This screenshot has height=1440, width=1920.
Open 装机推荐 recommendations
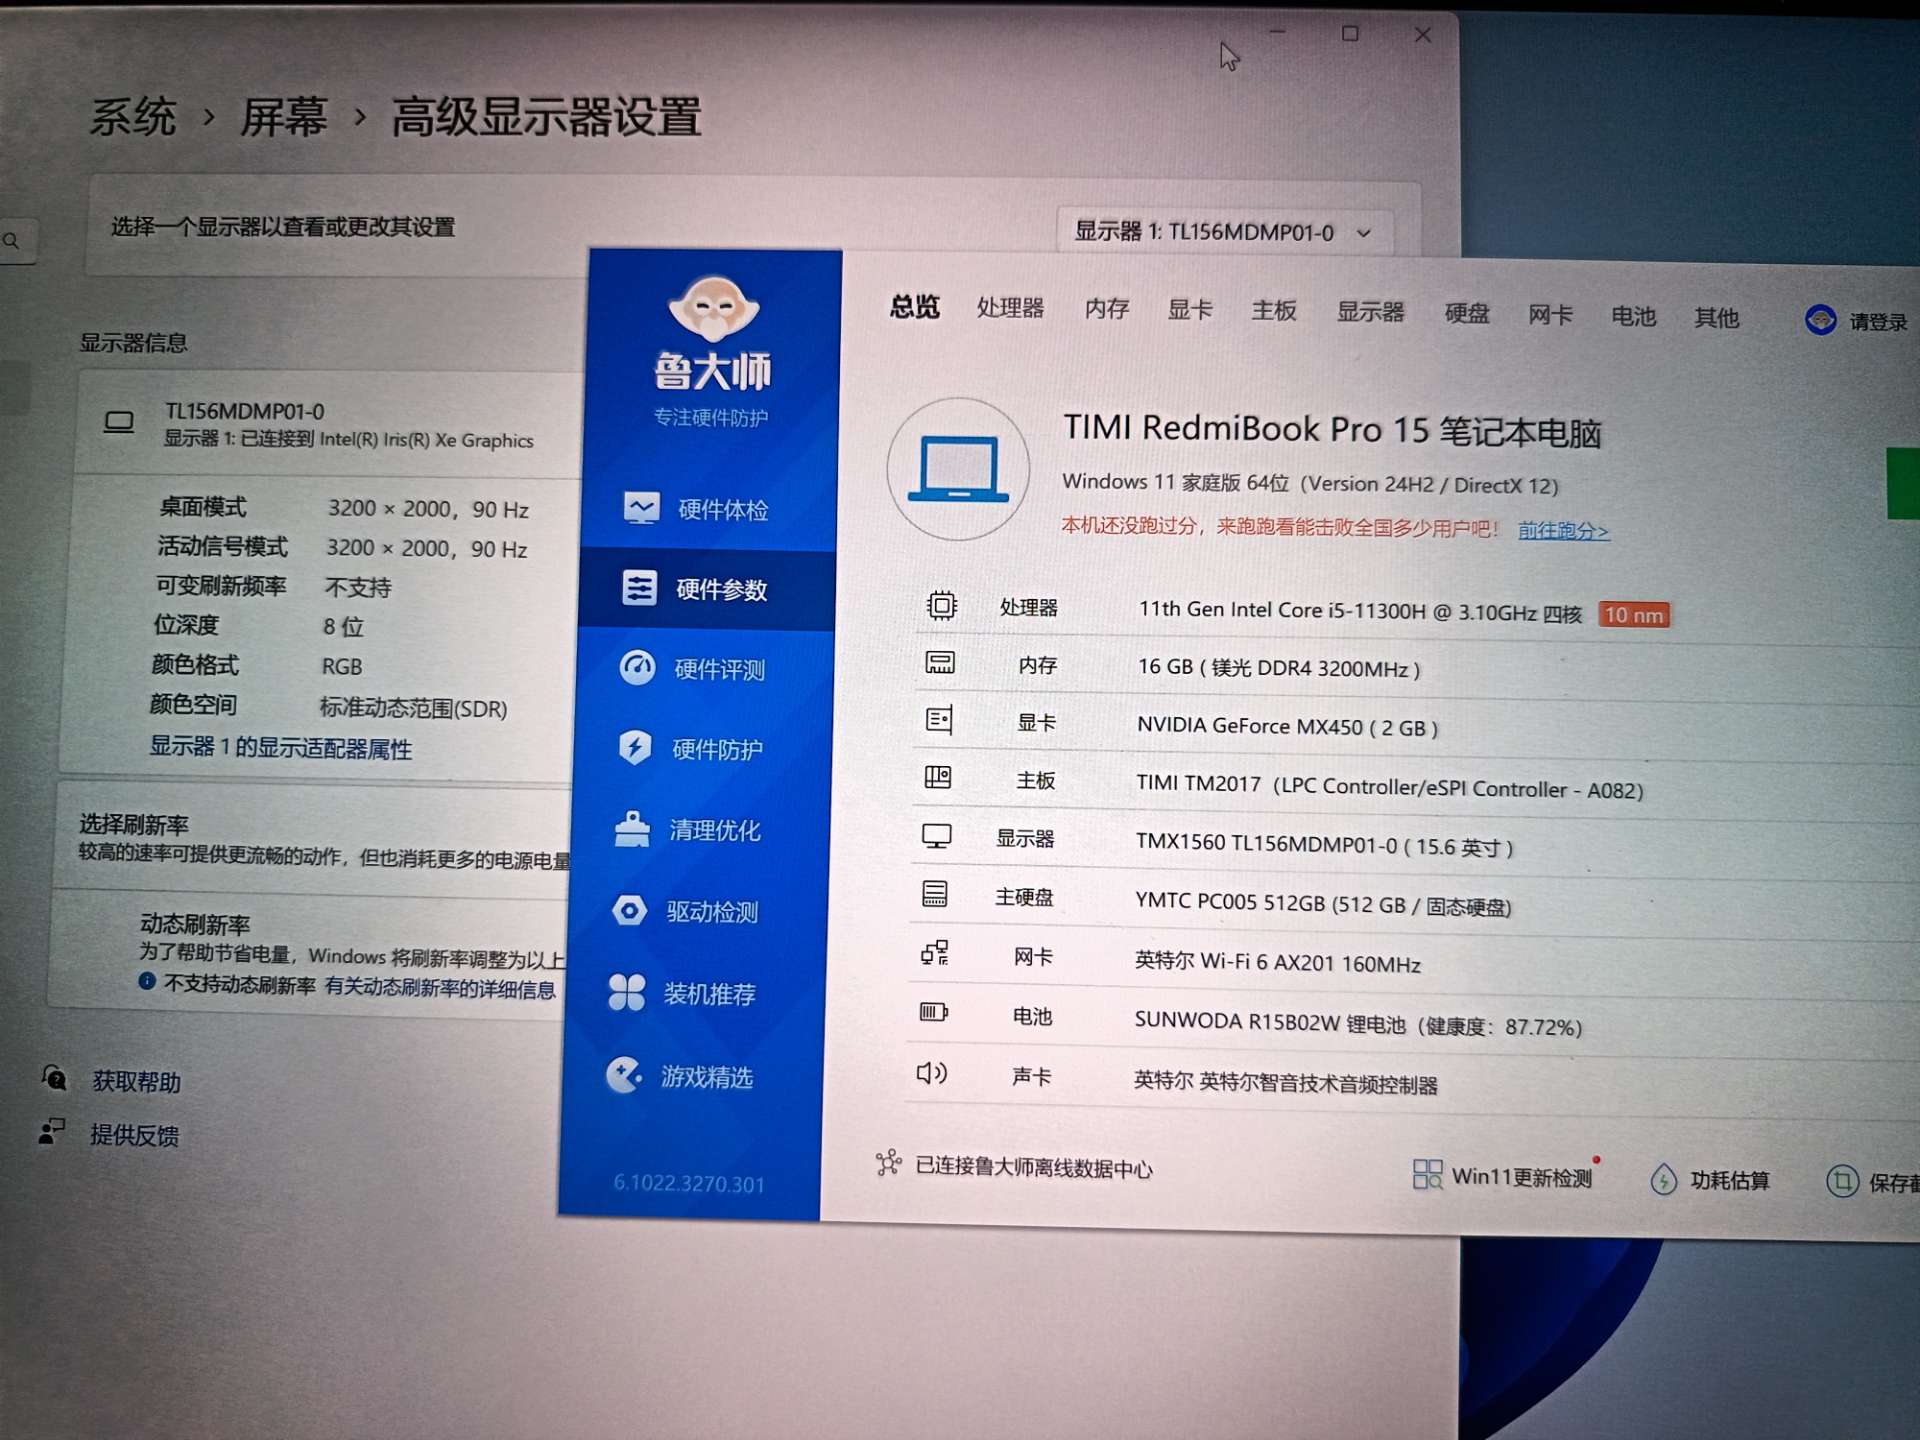point(707,994)
